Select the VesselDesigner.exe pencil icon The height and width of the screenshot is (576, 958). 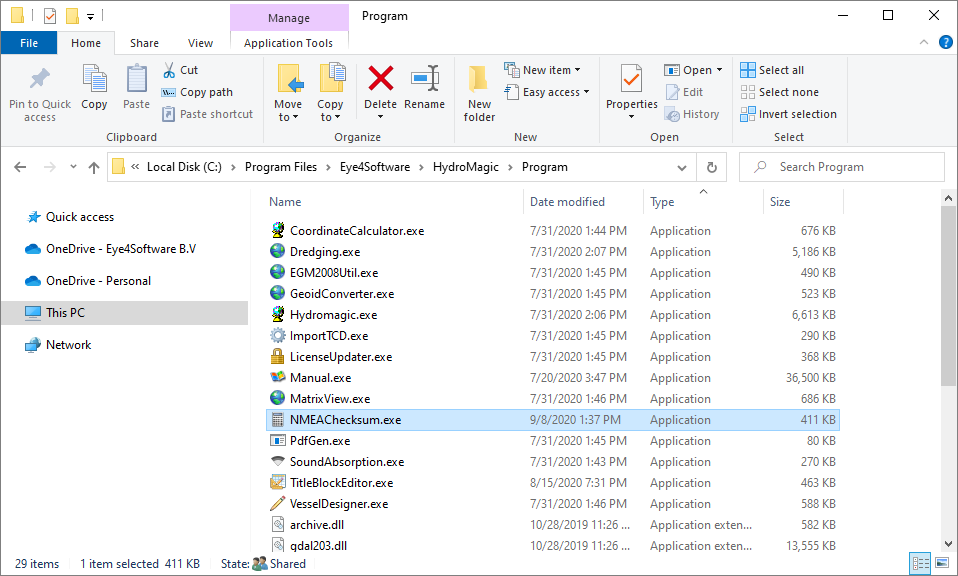[277, 503]
